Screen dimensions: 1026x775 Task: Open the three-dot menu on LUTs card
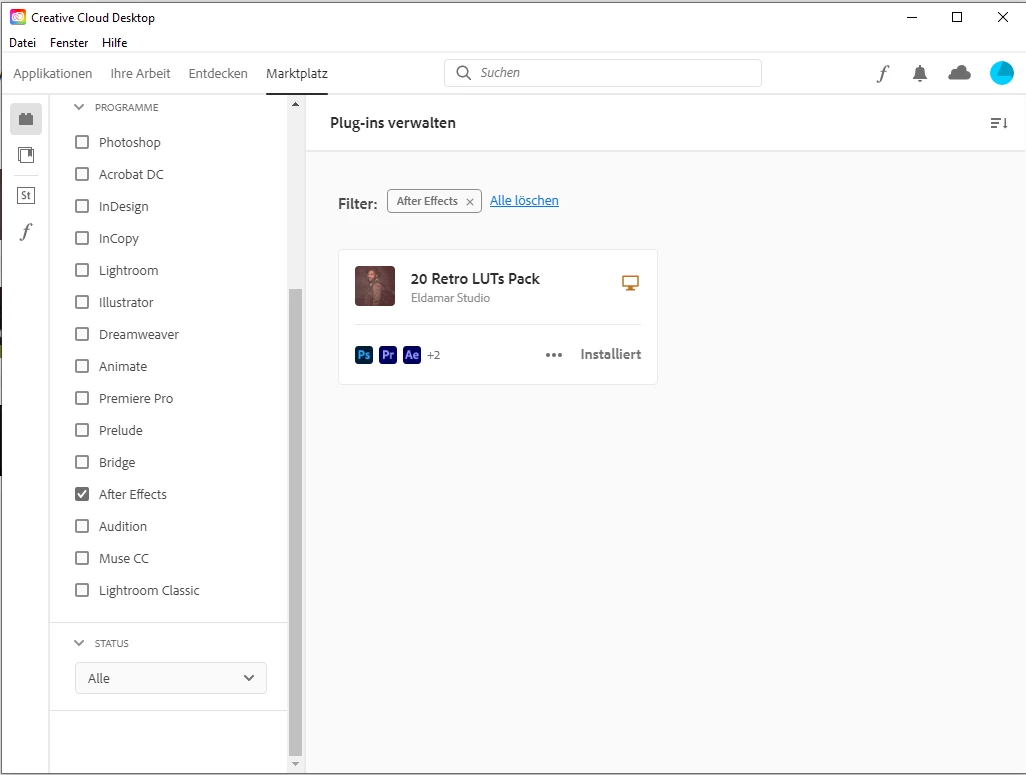(x=554, y=355)
